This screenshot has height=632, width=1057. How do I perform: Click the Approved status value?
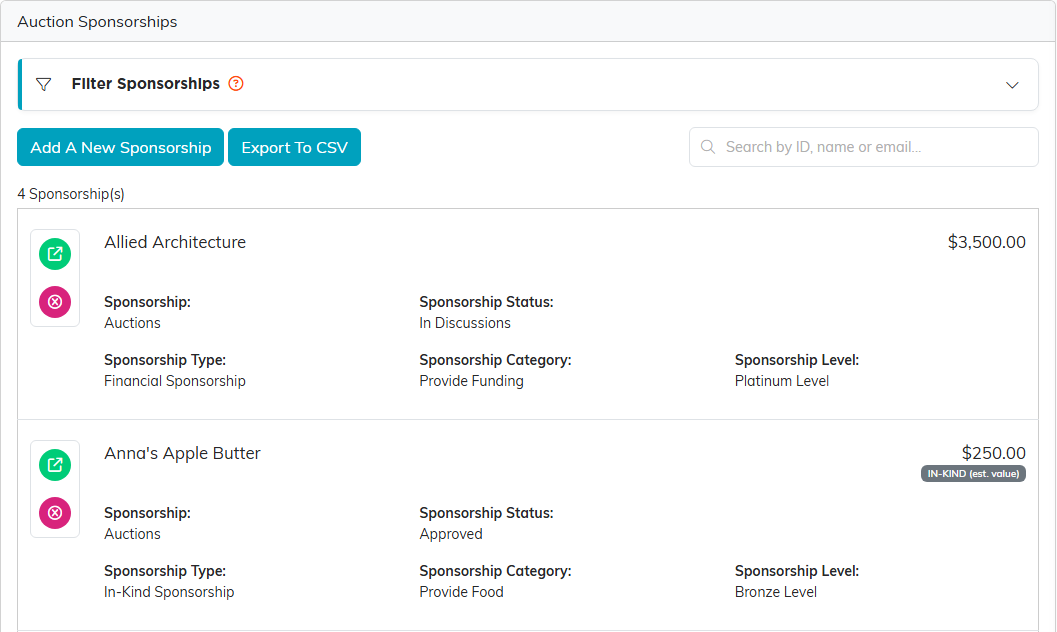pos(451,534)
